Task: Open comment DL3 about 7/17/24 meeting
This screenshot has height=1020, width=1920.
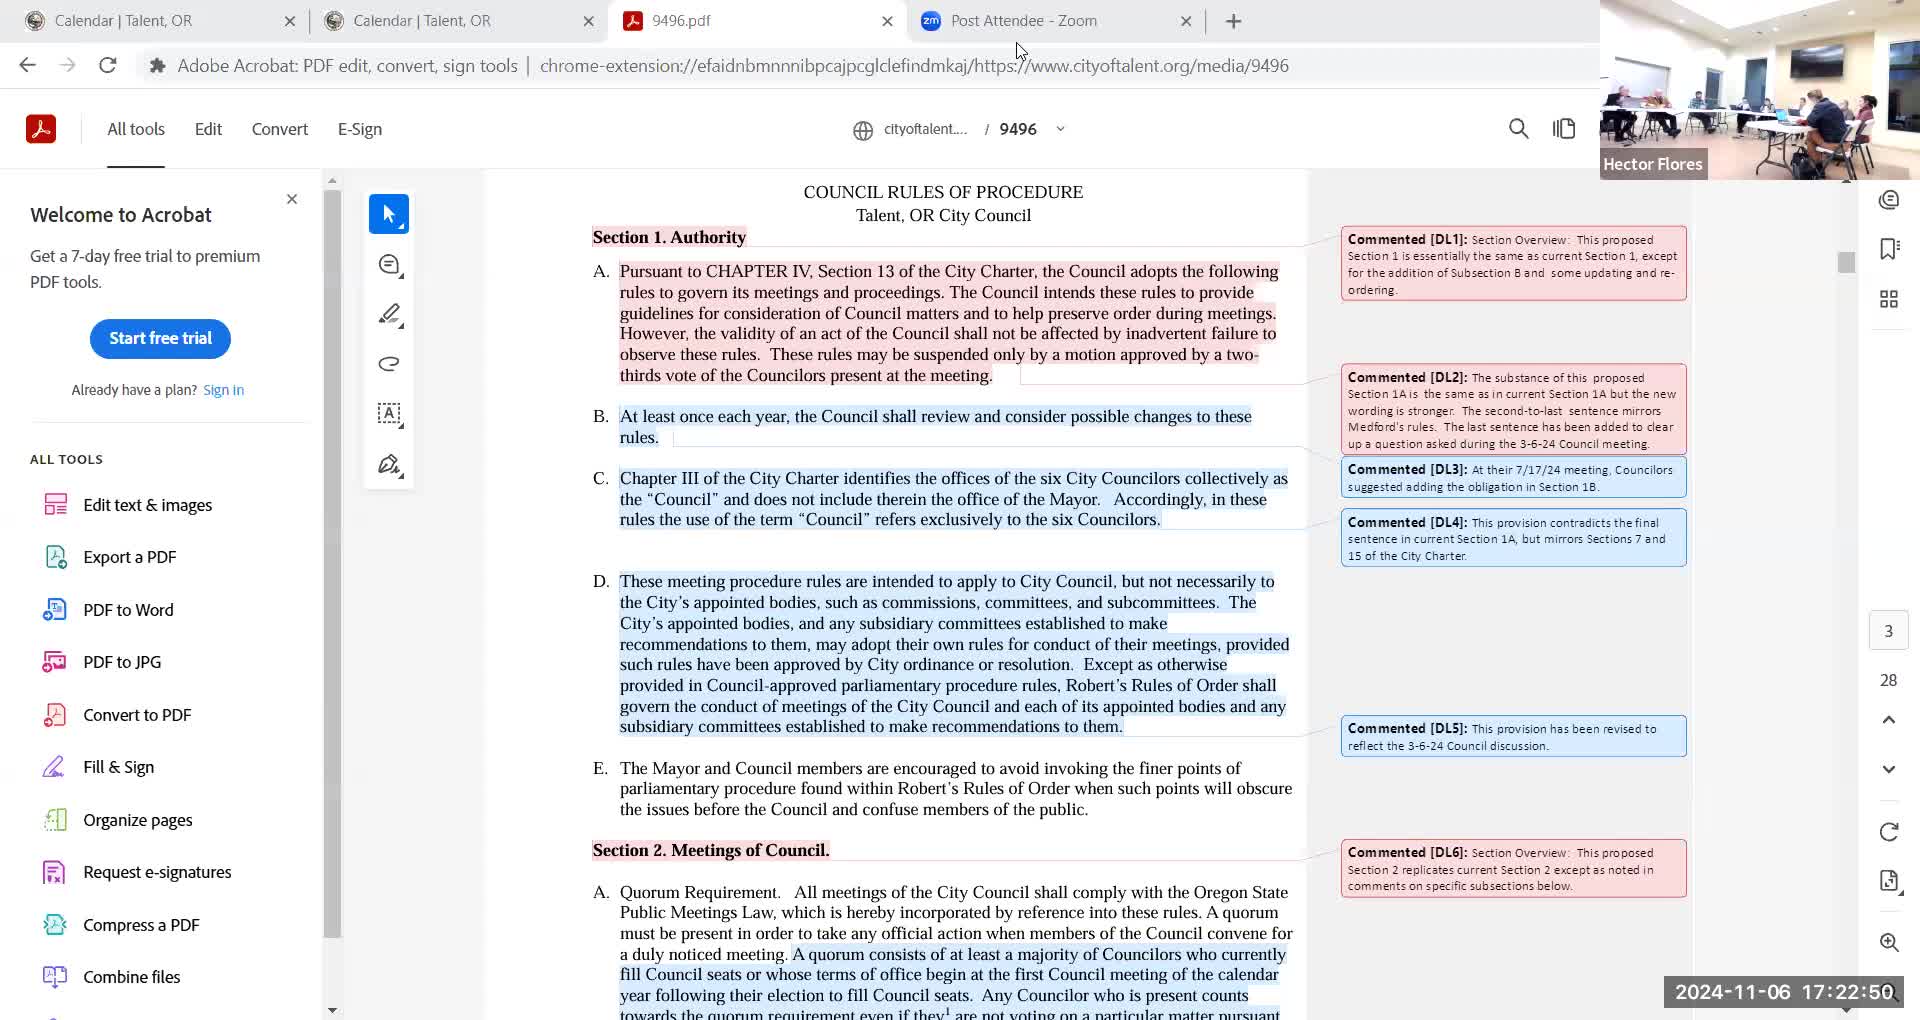Action: click(1513, 478)
